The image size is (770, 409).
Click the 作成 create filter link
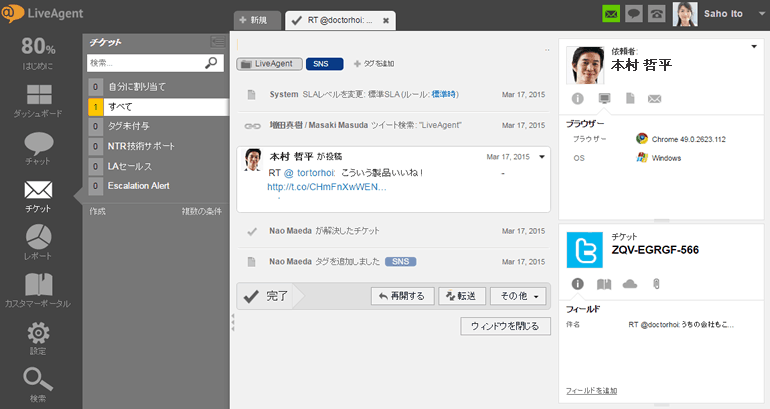pos(97,212)
